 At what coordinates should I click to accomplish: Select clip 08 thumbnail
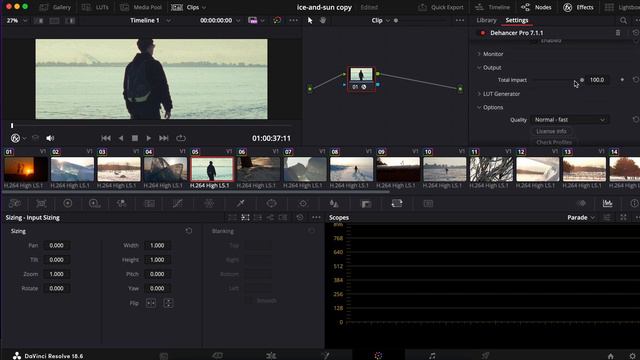pos(351,169)
